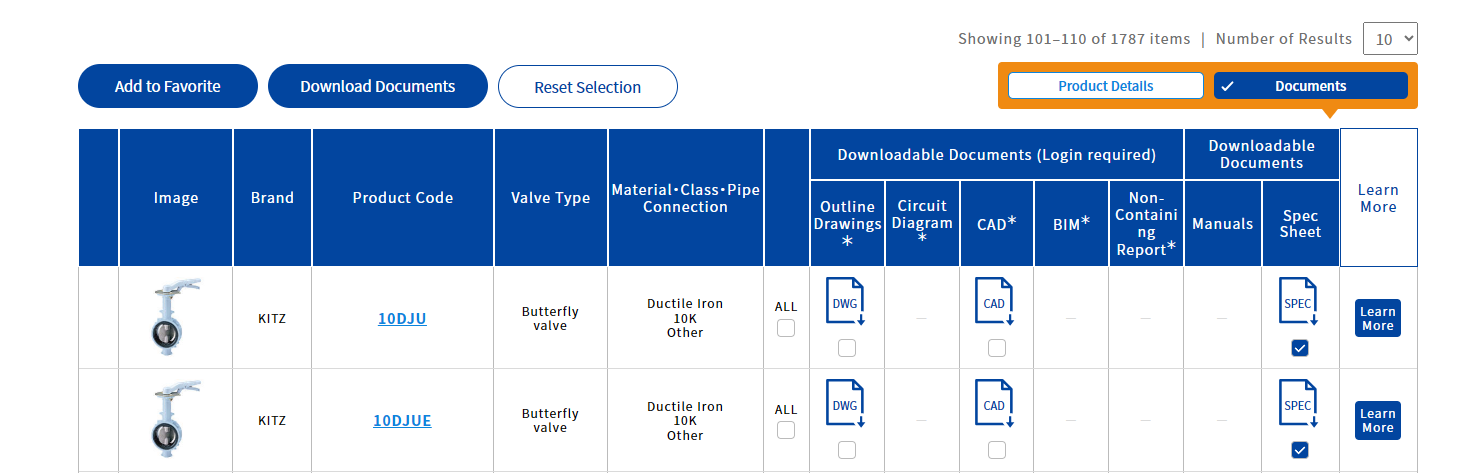The height and width of the screenshot is (473, 1458).
Task: Download DWG outline drawing for 10DJUE
Action: [x=846, y=405]
